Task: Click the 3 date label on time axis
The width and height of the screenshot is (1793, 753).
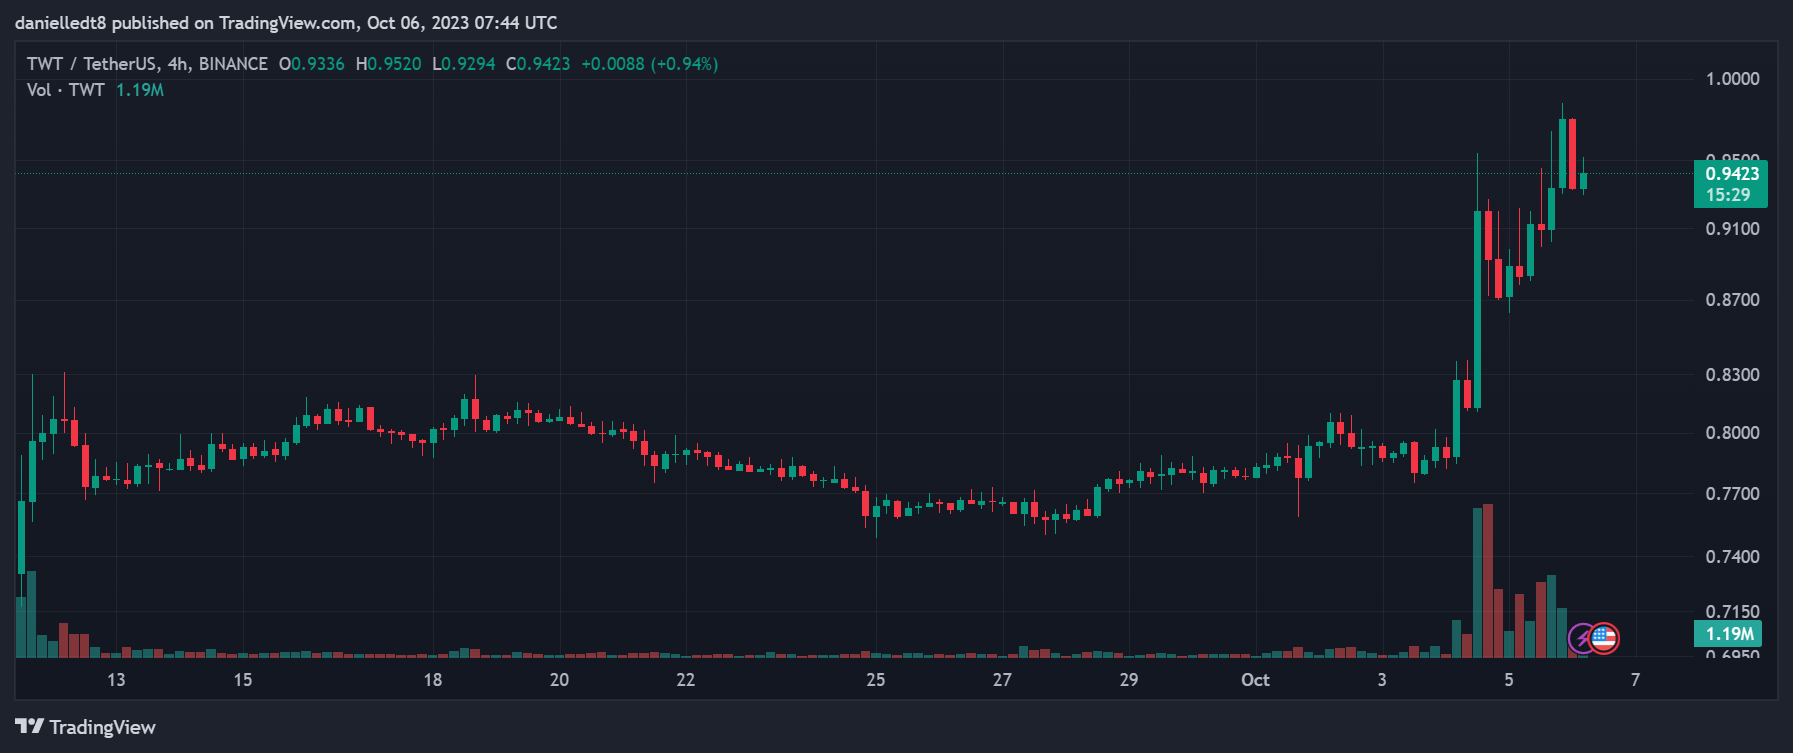Action: point(1382,680)
